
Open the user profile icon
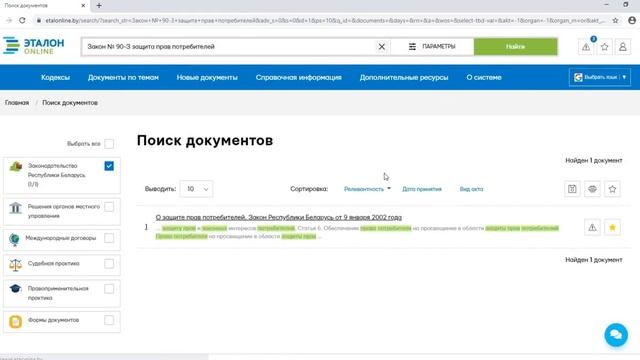click(x=623, y=47)
